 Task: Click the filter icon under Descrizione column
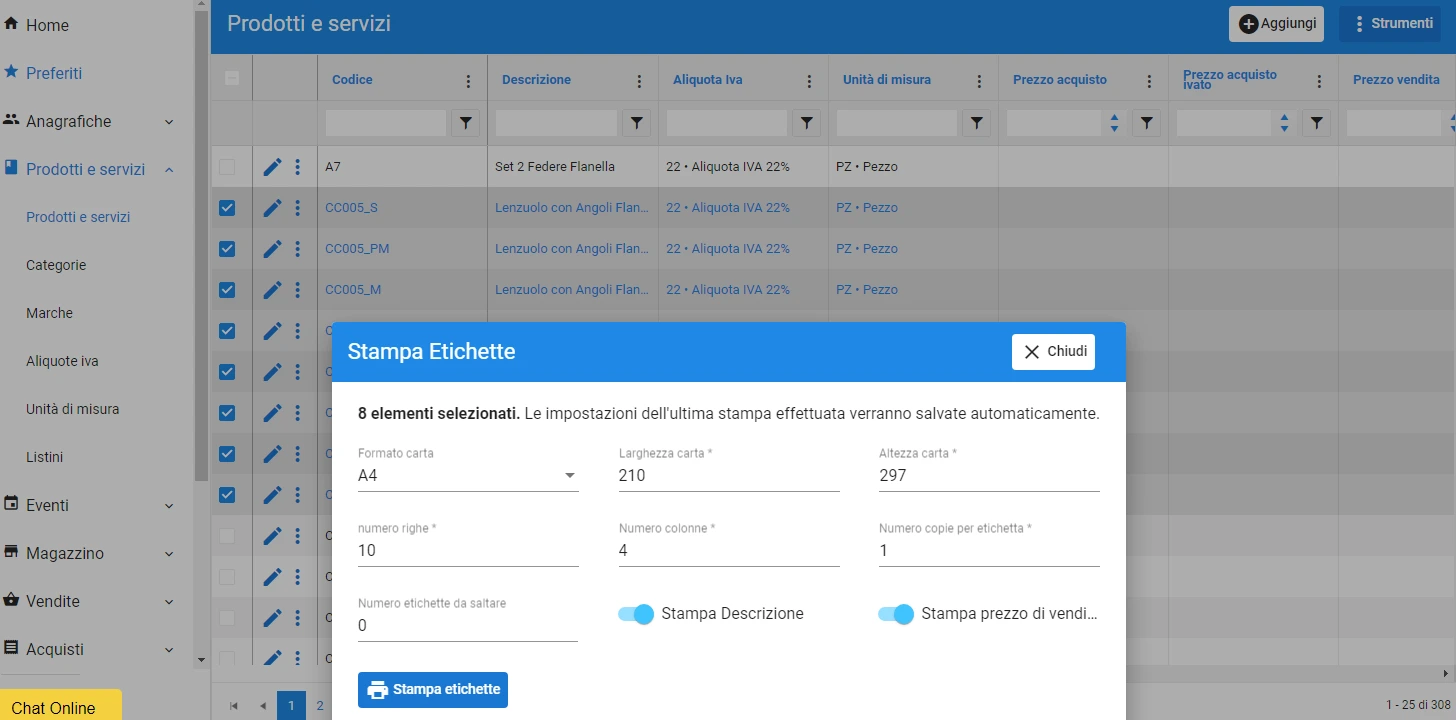click(636, 123)
